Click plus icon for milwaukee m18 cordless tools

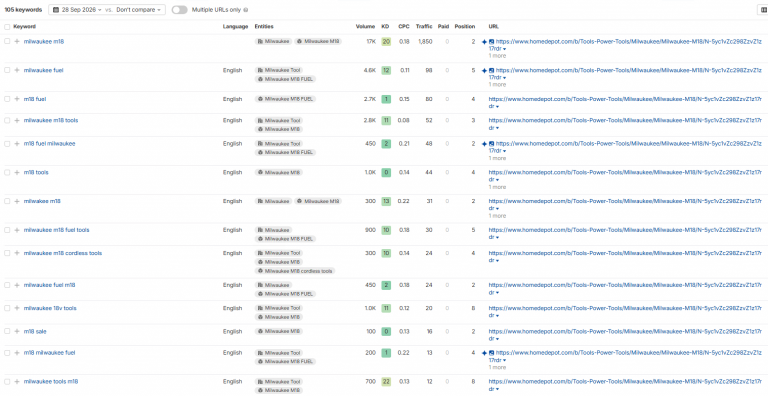[x=17, y=253]
